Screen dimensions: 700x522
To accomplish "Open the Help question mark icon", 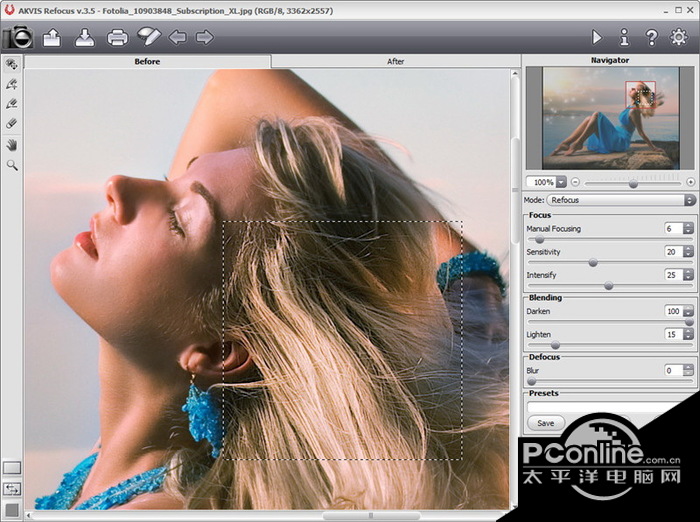I will [652, 37].
